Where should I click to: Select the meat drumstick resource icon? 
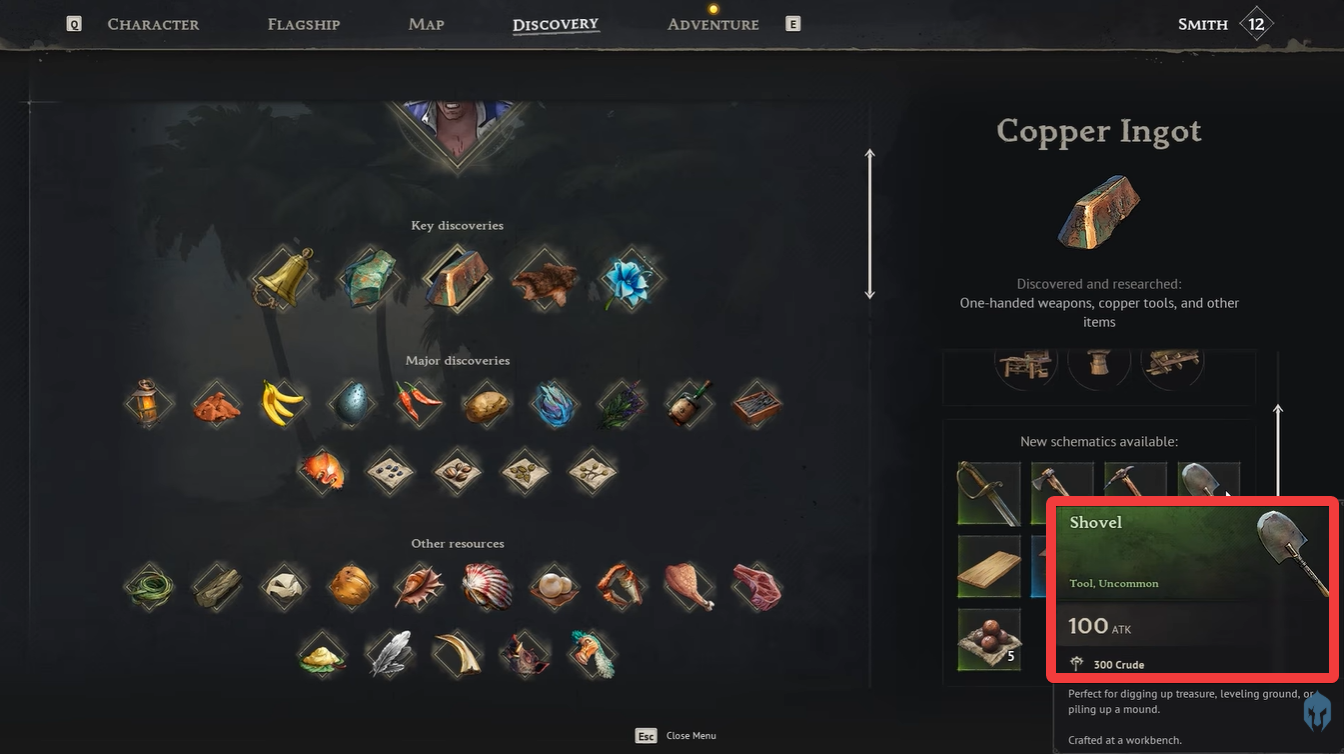point(689,586)
